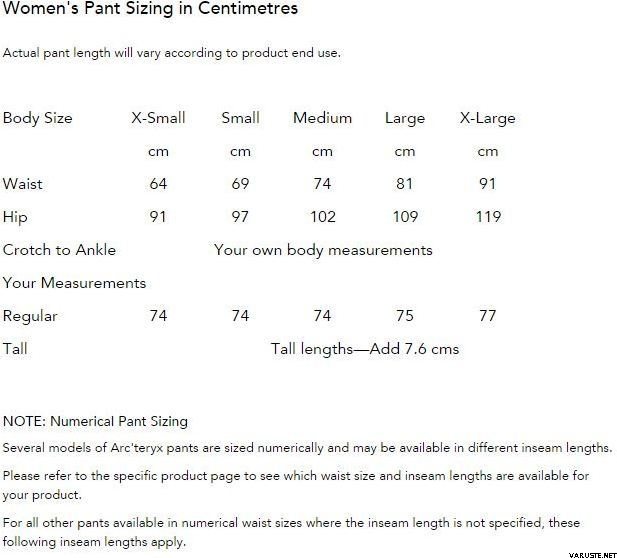Click the Women's Pant Sizing heading
This screenshot has height=558, width=617.
[150, 10]
